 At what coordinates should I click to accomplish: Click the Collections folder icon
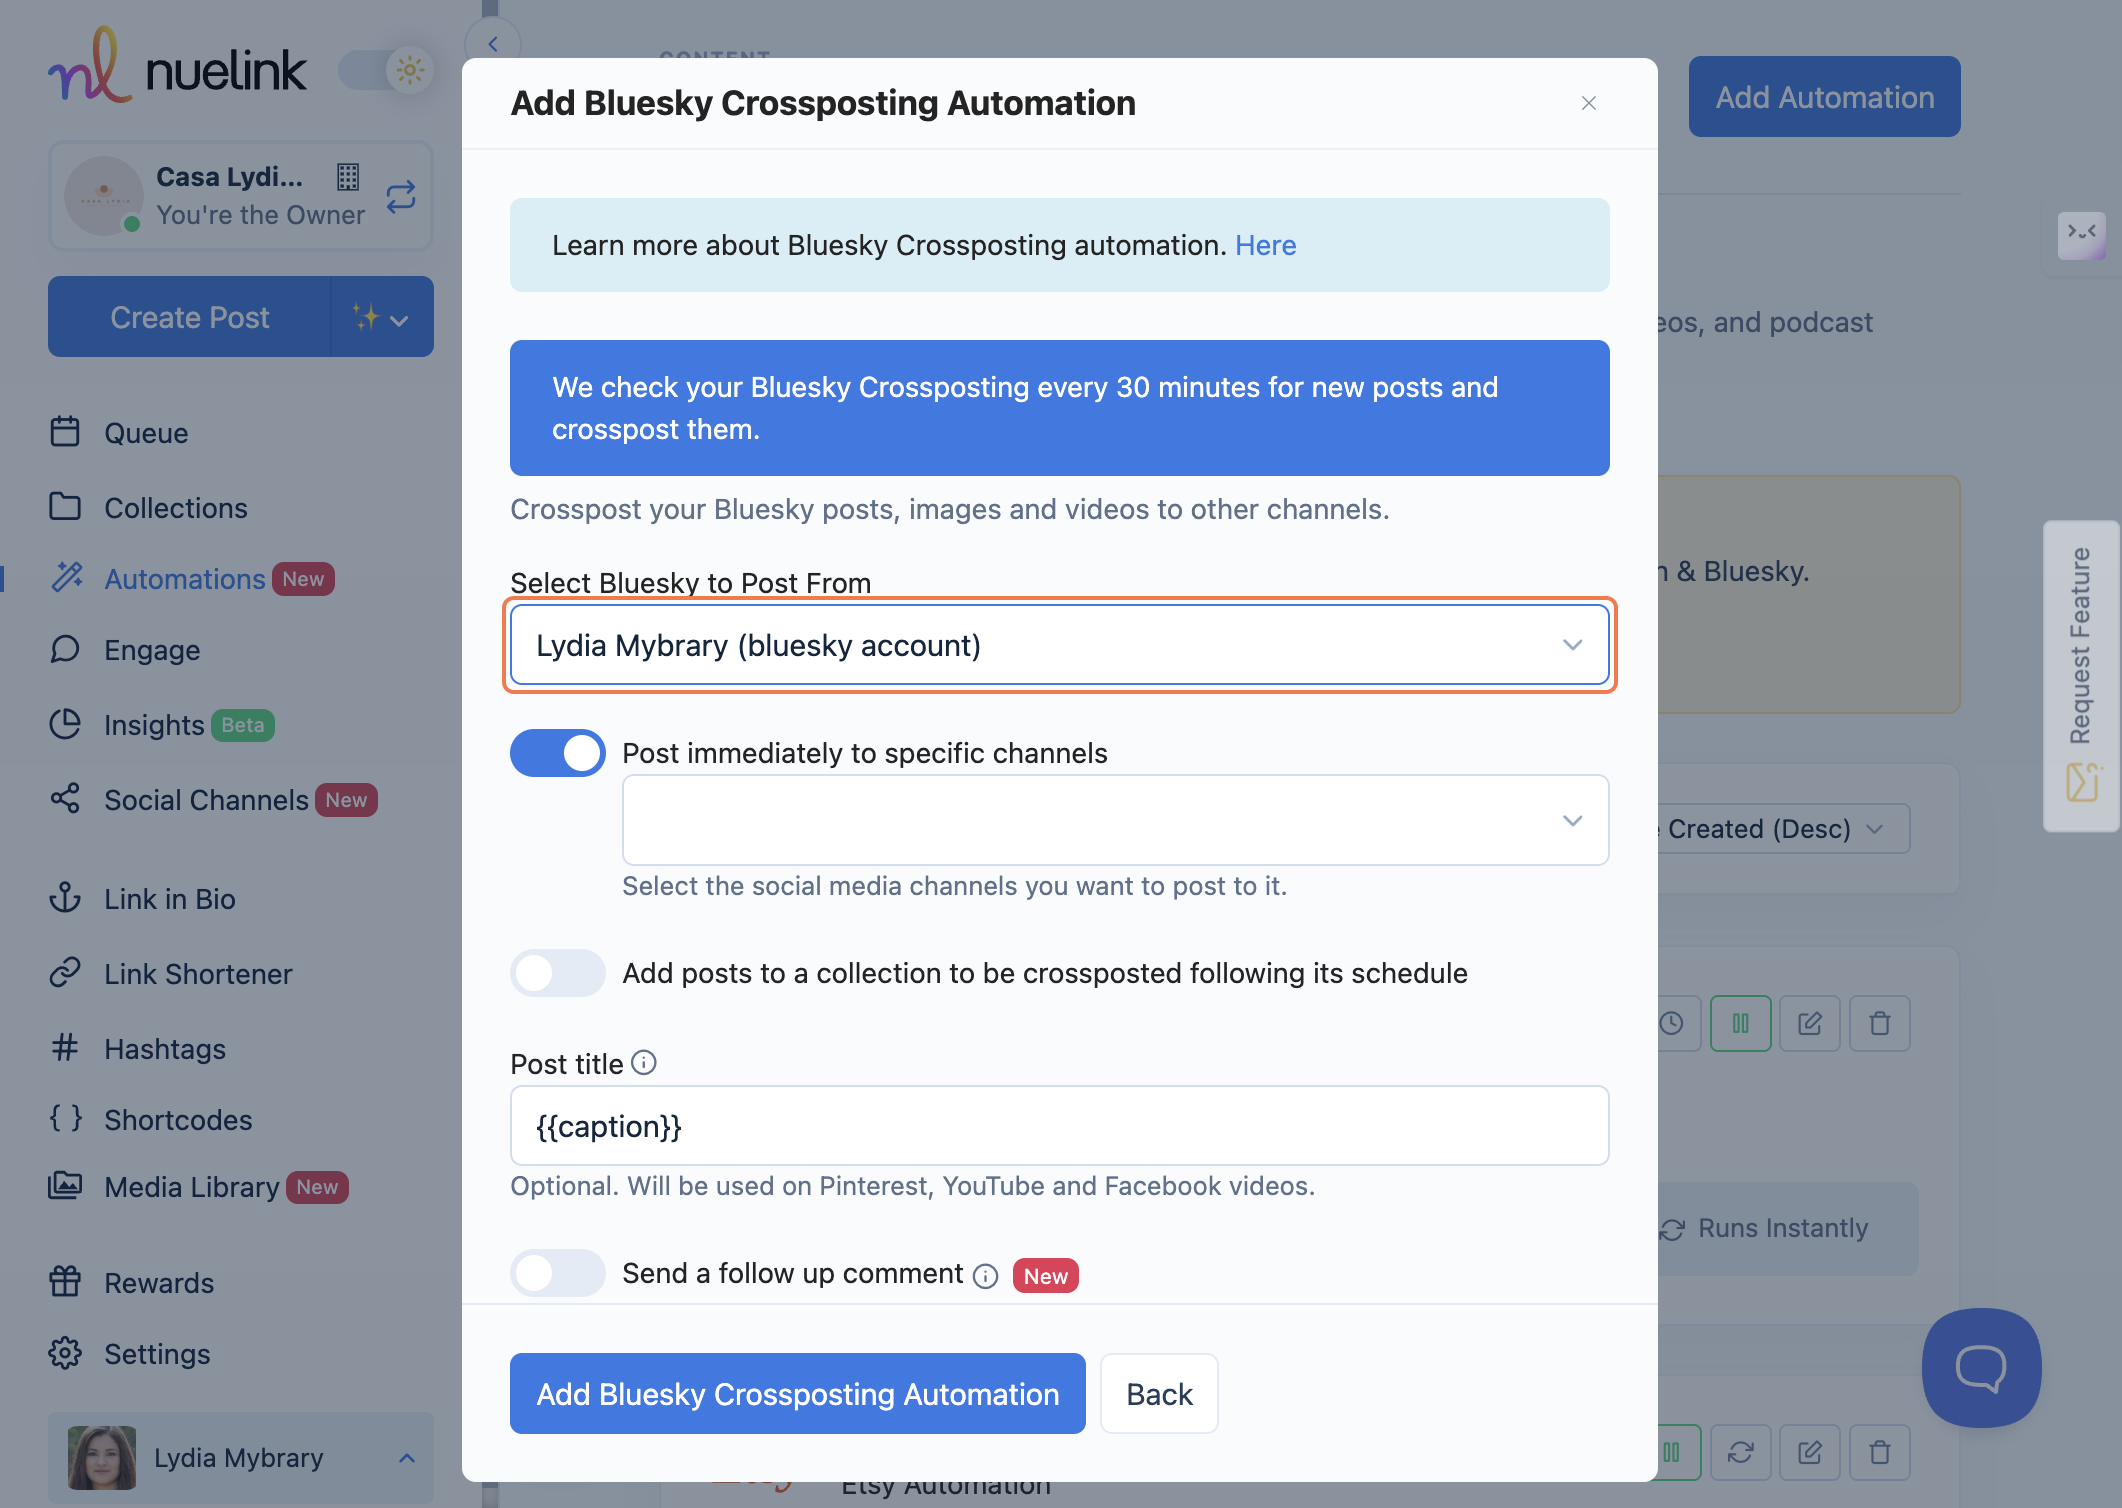pyautogui.click(x=65, y=506)
